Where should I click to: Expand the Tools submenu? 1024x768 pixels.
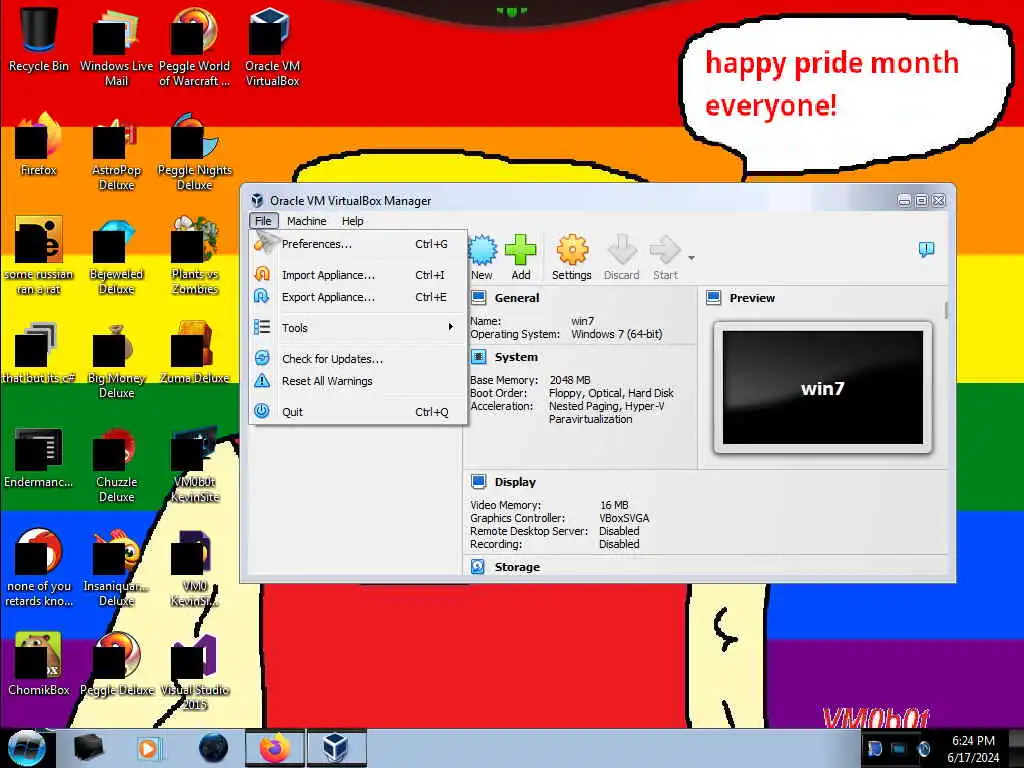click(x=359, y=328)
